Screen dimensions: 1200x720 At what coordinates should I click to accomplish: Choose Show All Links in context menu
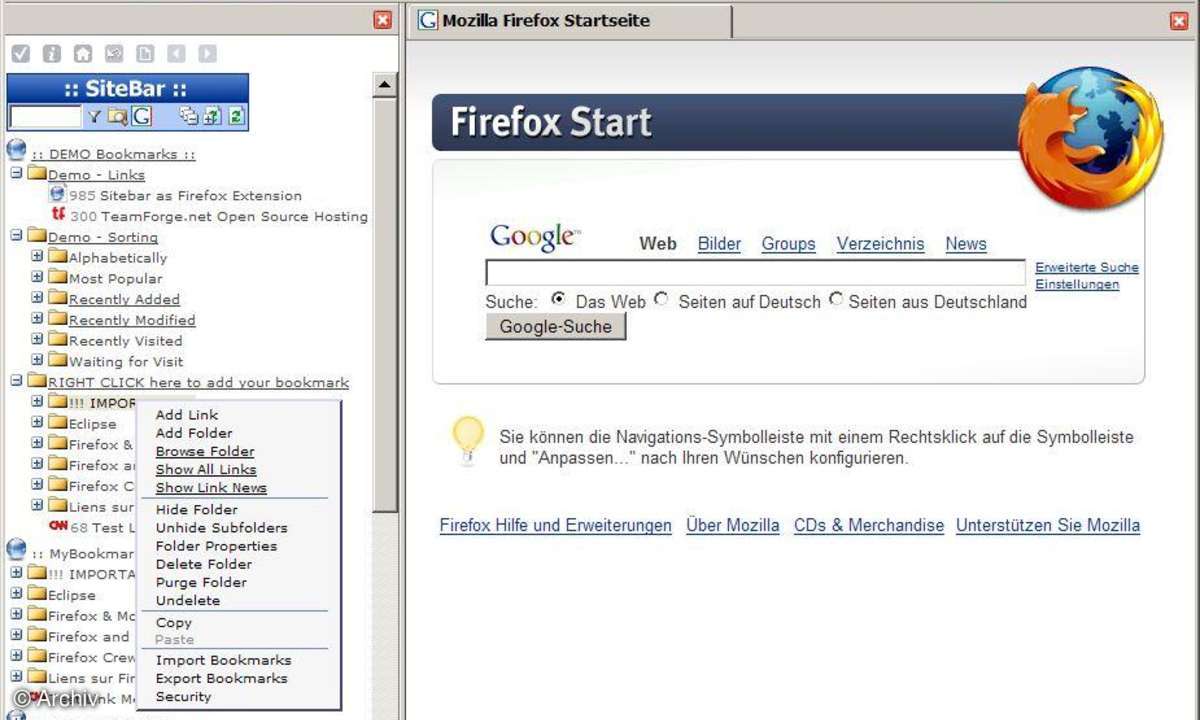pyautogui.click(x=206, y=469)
